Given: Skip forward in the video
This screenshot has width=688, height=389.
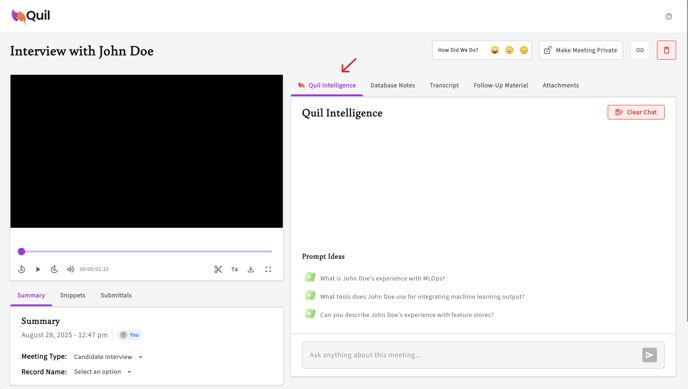Looking at the screenshot, I should click(54, 269).
